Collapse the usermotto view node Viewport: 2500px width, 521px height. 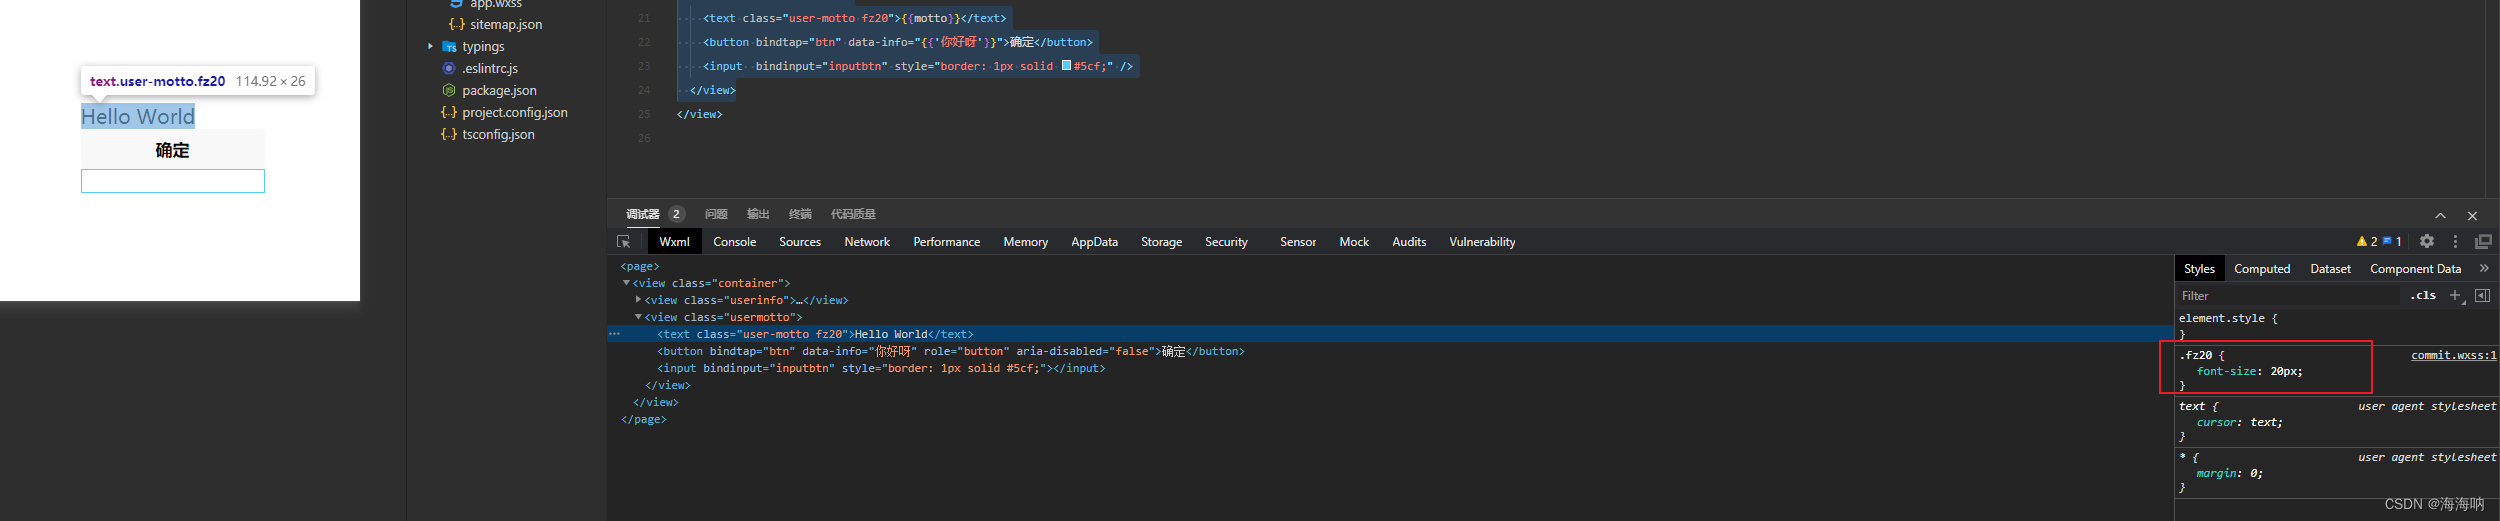click(x=638, y=317)
